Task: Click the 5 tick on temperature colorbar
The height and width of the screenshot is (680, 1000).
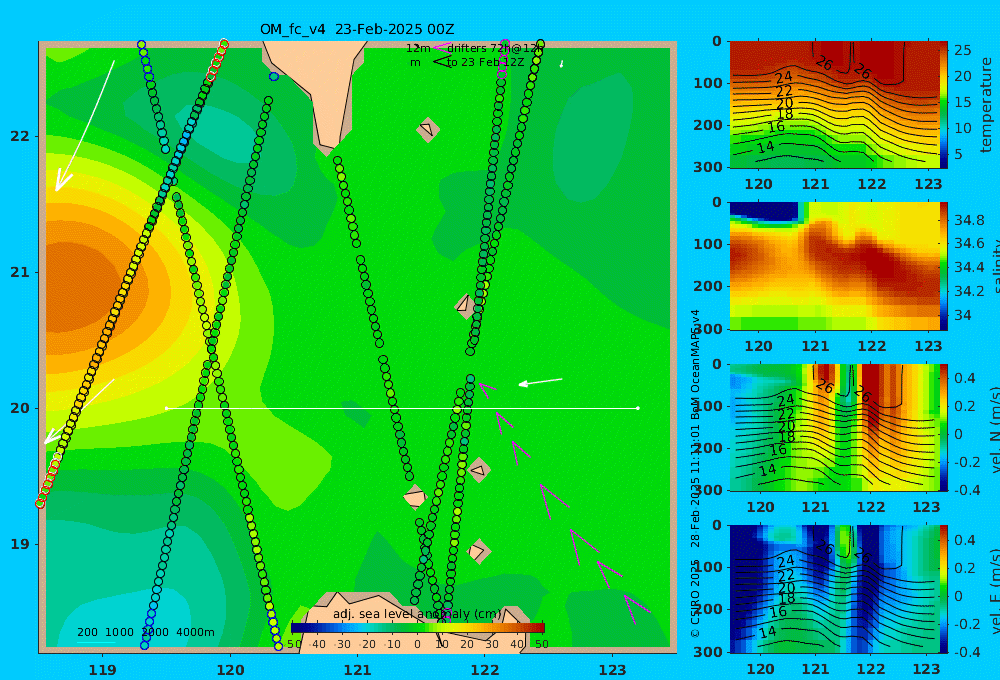Action: click(x=958, y=154)
